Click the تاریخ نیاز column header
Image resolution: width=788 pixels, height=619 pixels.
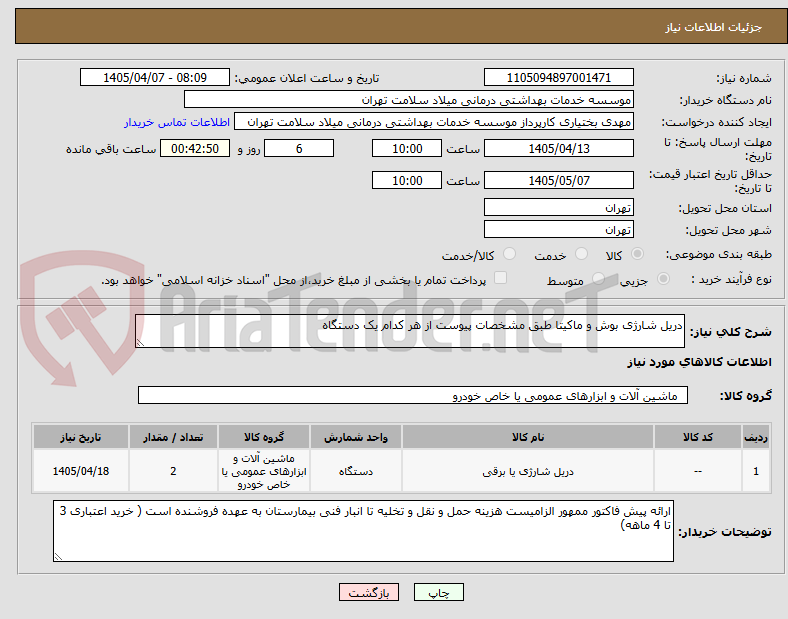click(x=81, y=437)
